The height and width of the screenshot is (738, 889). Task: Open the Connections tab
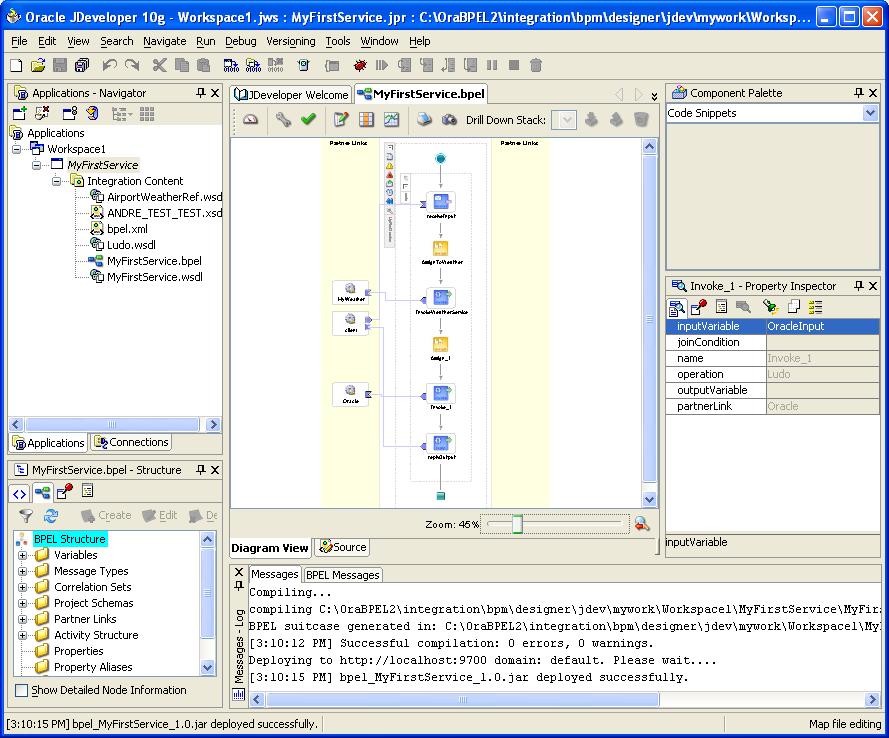(x=131, y=442)
